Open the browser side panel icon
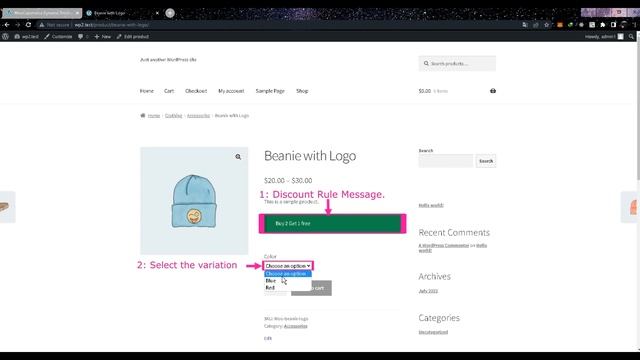 [x=613, y=25]
